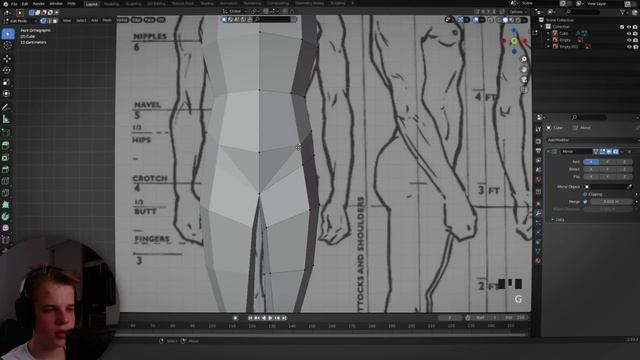Image resolution: width=640 pixels, height=360 pixels.
Task: Open the Render properties tab
Action: point(538,141)
